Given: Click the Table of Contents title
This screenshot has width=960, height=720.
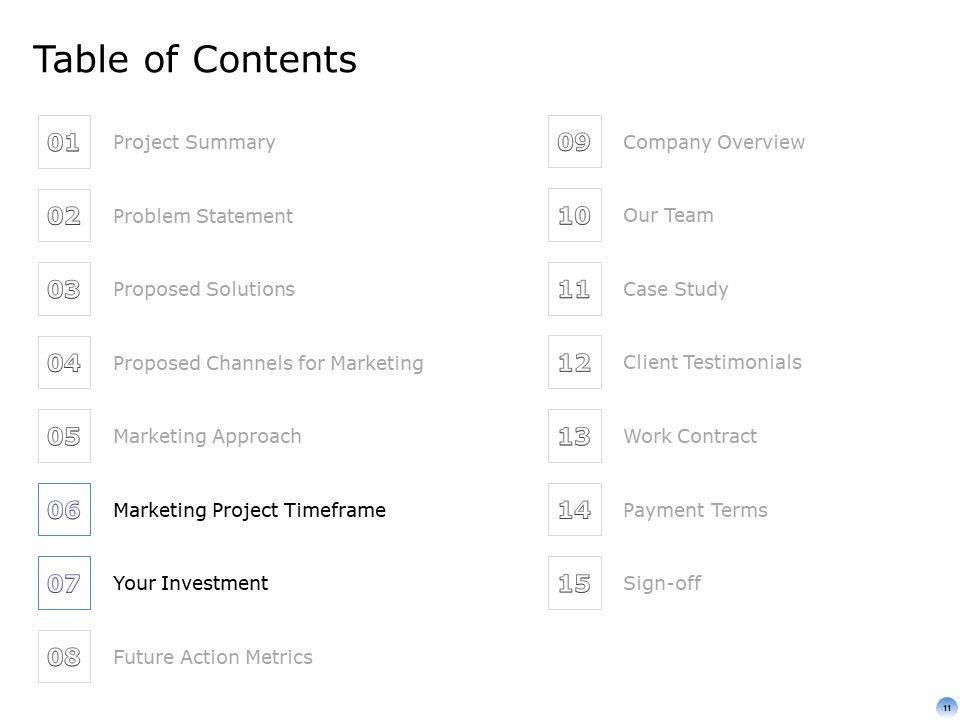Looking at the screenshot, I should [x=194, y=60].
